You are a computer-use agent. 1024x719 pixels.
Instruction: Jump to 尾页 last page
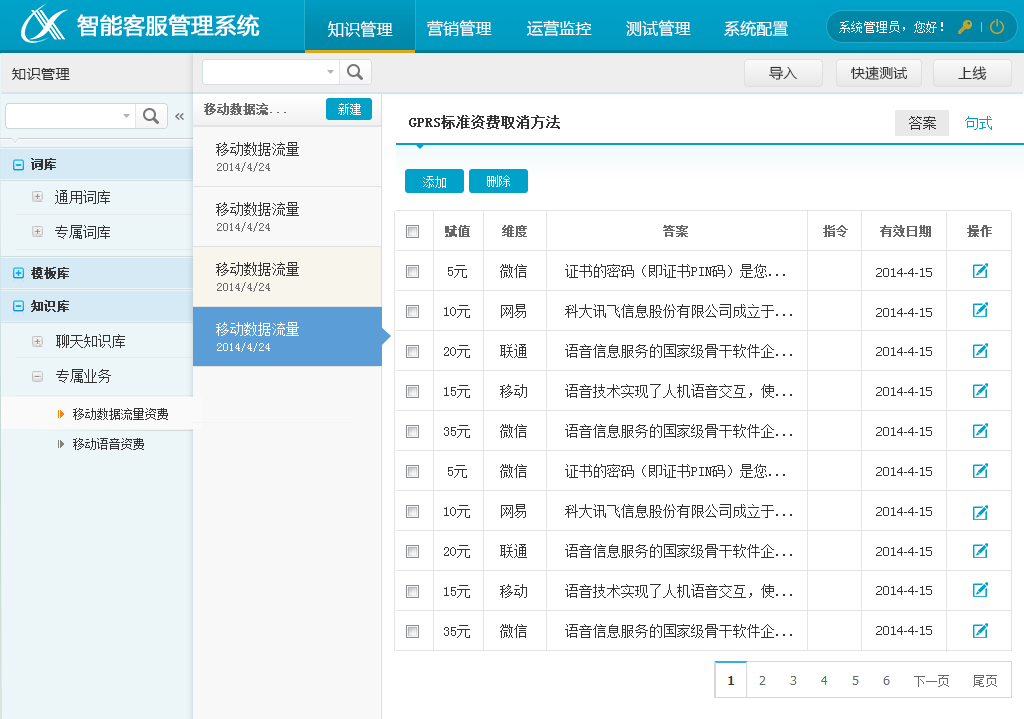[985, 680]
